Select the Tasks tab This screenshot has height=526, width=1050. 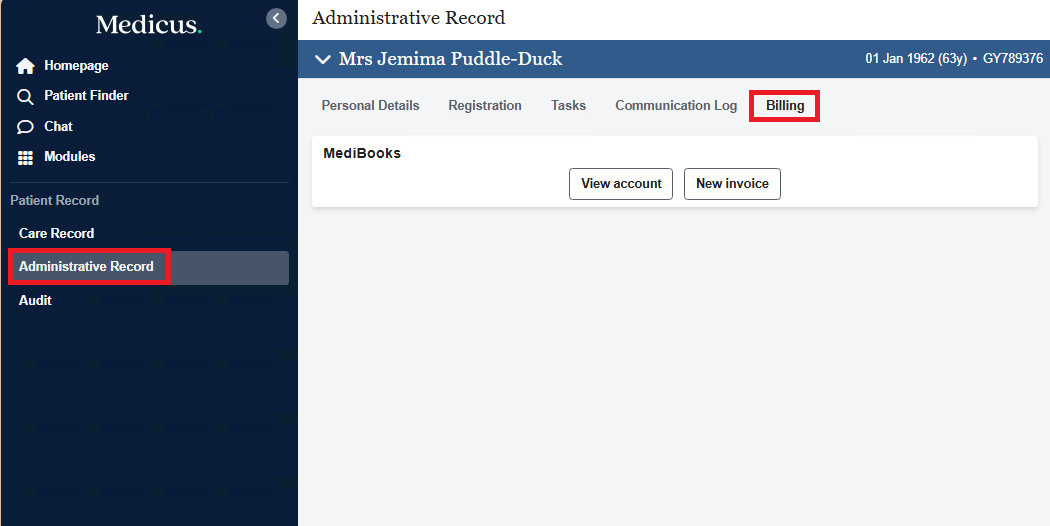(568, 105)
